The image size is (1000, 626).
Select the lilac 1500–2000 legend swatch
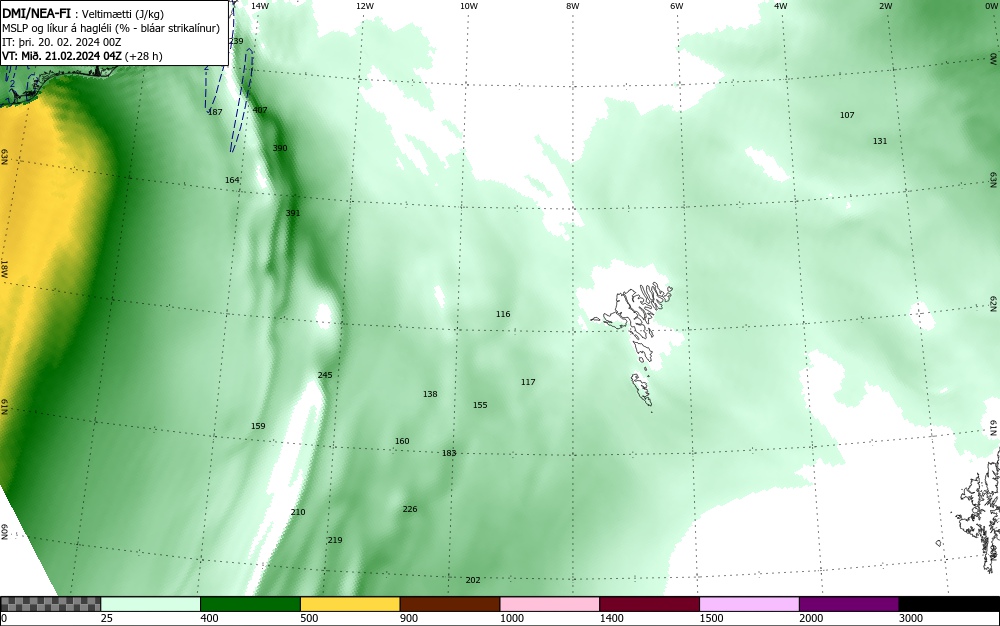point(749,604)
